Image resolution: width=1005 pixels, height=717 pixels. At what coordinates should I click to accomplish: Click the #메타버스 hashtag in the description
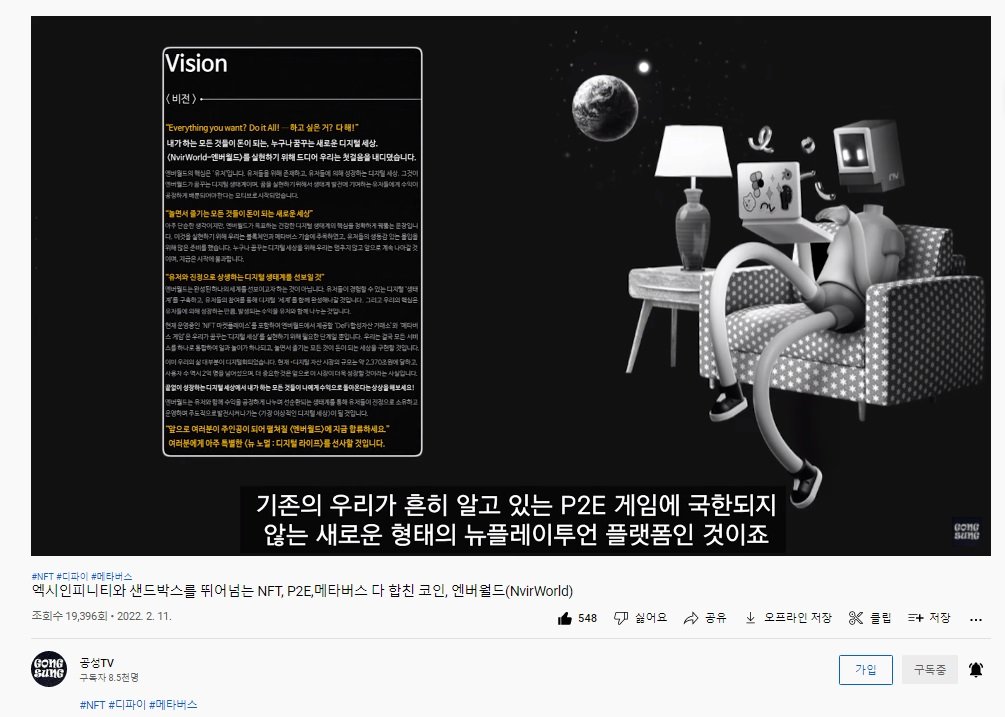tap(173, 704)
